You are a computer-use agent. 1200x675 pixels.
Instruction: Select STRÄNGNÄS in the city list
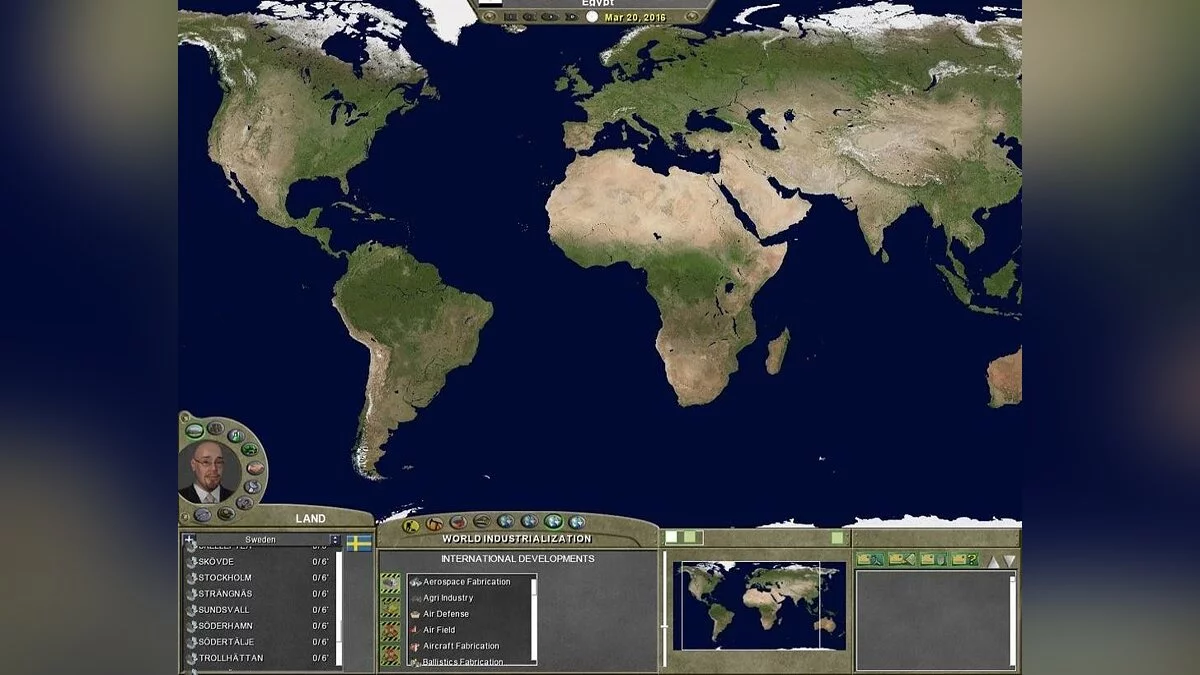pyautogui.click(x=258, y=594)
